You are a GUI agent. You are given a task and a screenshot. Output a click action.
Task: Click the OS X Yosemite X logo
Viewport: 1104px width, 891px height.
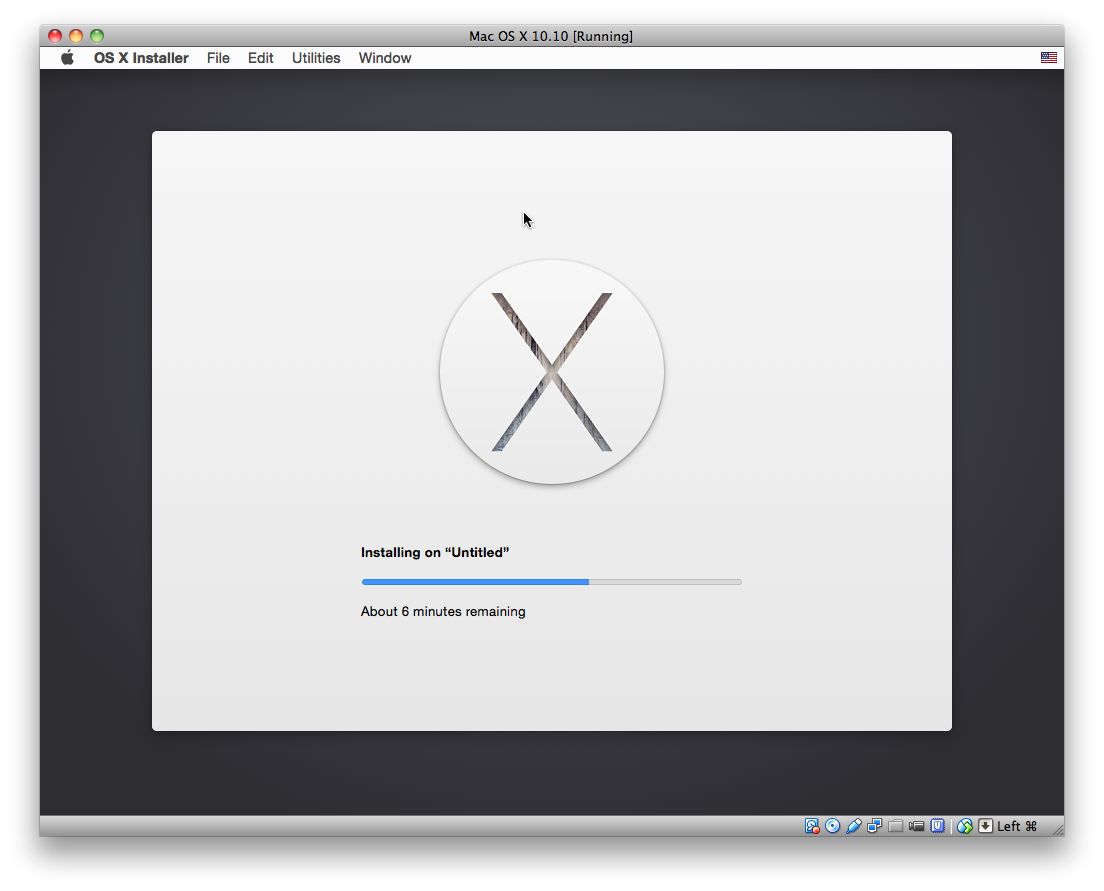tap(552, 372)
